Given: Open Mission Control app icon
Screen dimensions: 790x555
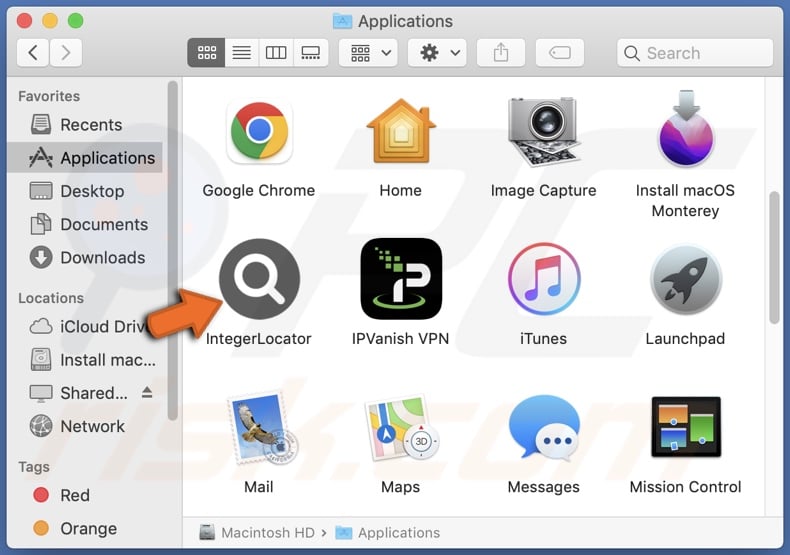Looking at the screenshot, I should click(x=686, y=427).
